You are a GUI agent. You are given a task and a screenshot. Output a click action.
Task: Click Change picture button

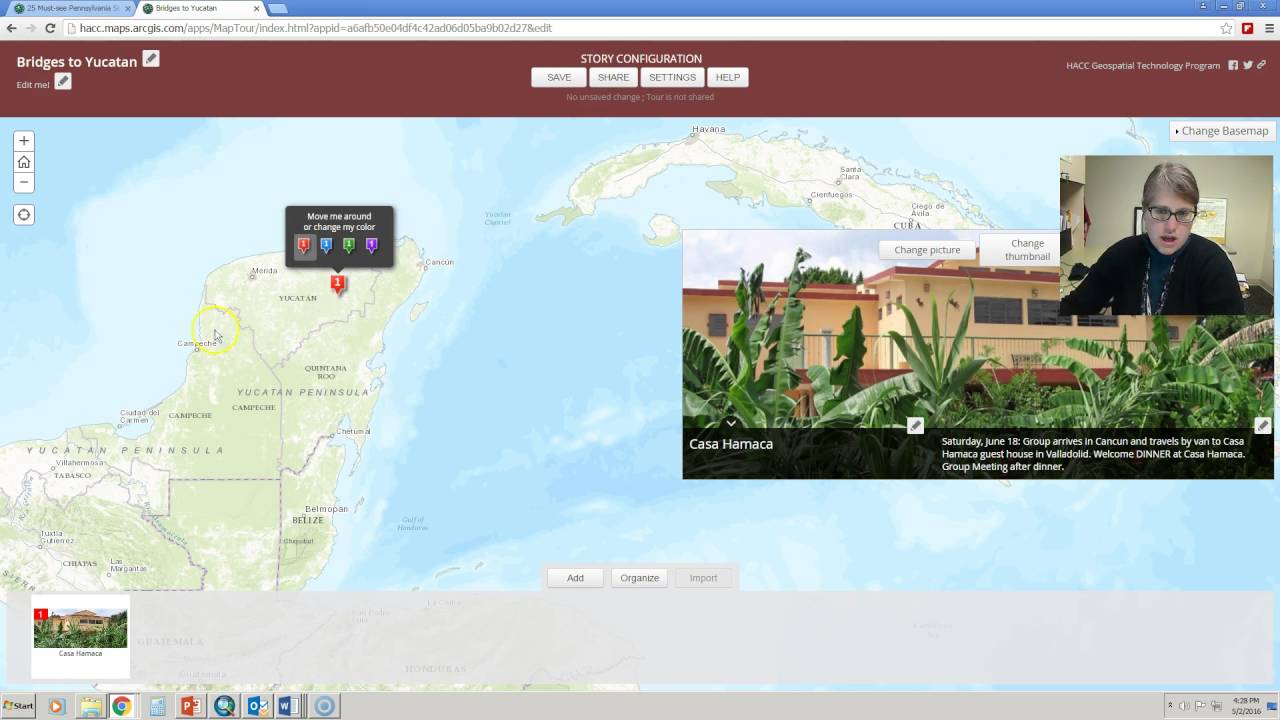click(x=927, y=250)
